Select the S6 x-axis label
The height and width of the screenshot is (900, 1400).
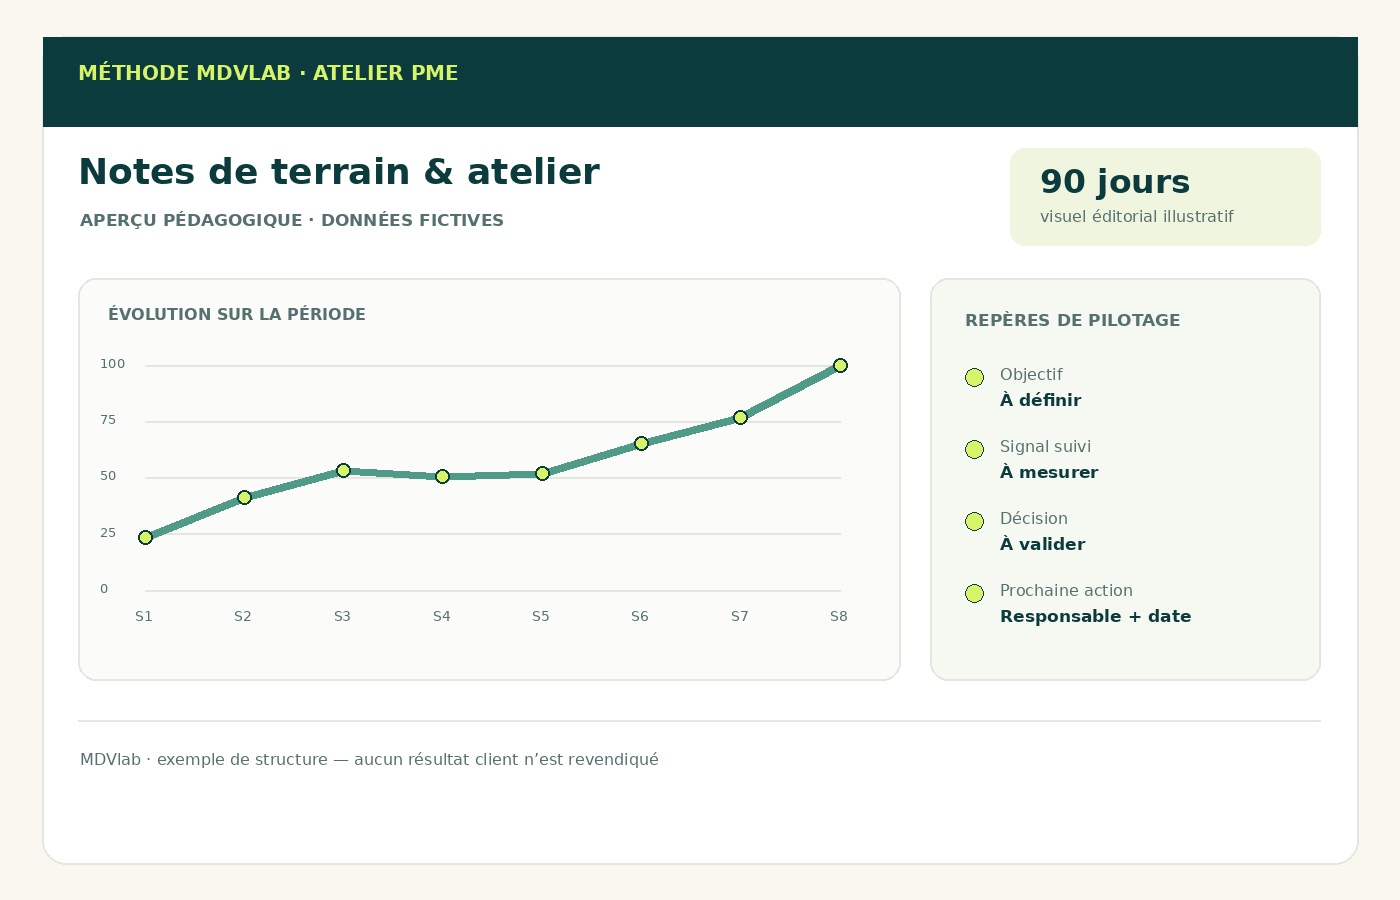pyautogui.click(x=640, y=616)
